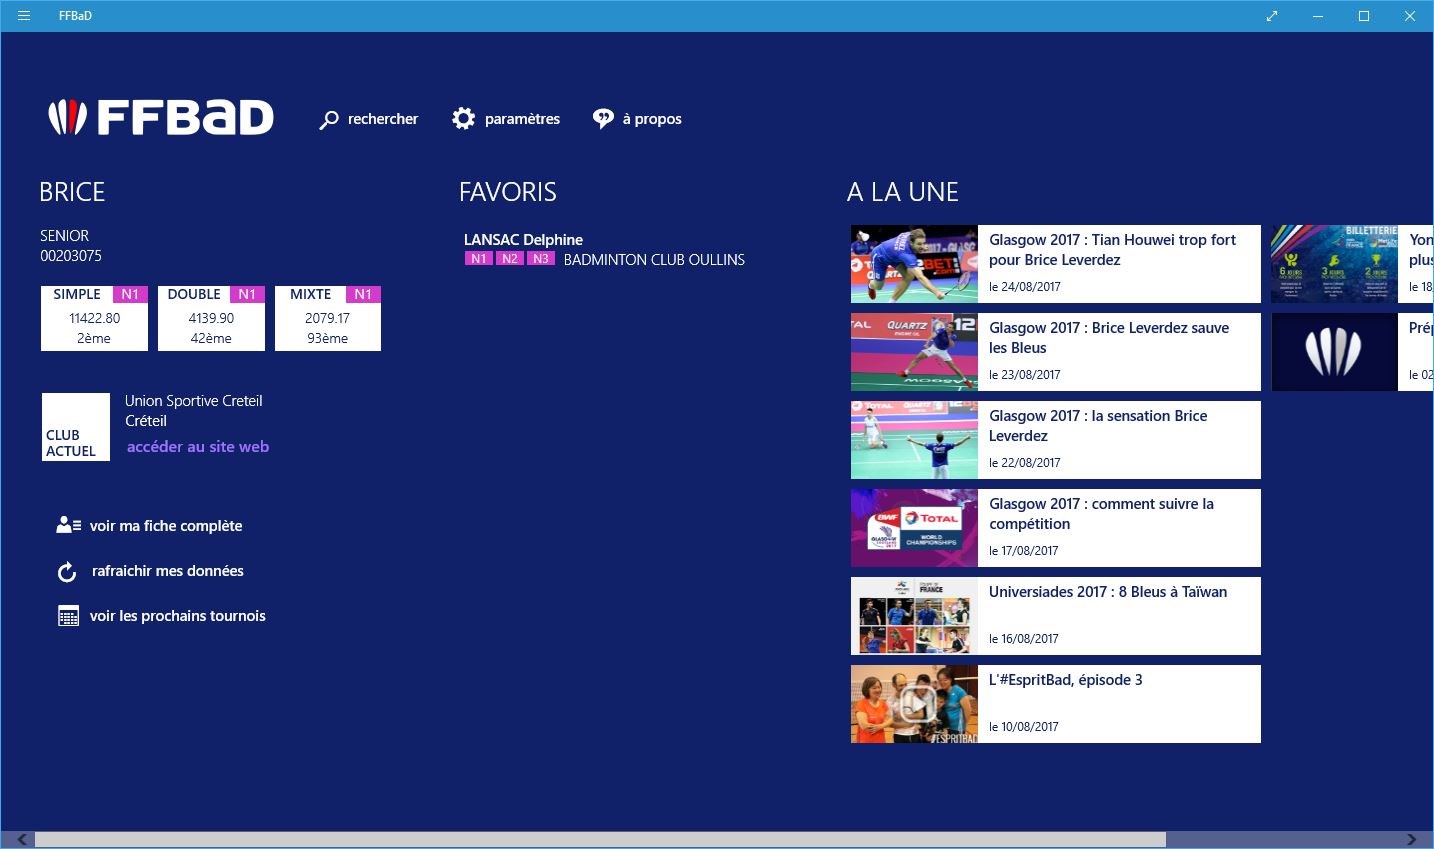Click thumbnail of the 22/08/2017 Glasgow article
This screenshot has width=1434, height=849.
pyautogui.click(x=914, y=440)
